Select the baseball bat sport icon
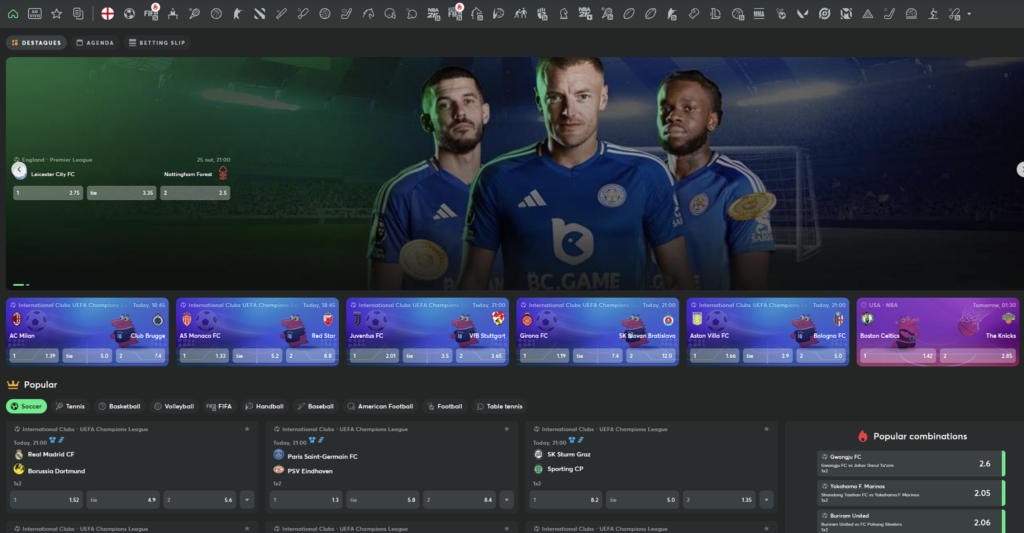 click(281, 14)
